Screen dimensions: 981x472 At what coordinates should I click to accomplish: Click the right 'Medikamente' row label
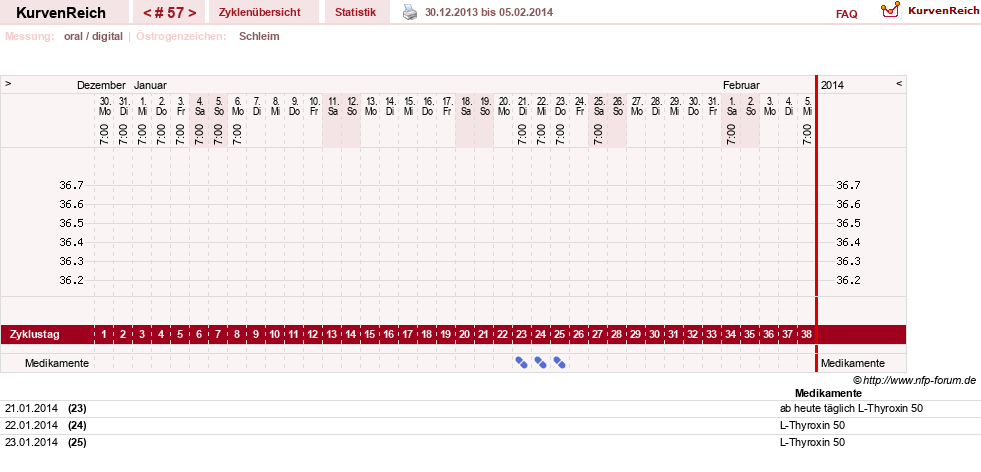[853, 363]
